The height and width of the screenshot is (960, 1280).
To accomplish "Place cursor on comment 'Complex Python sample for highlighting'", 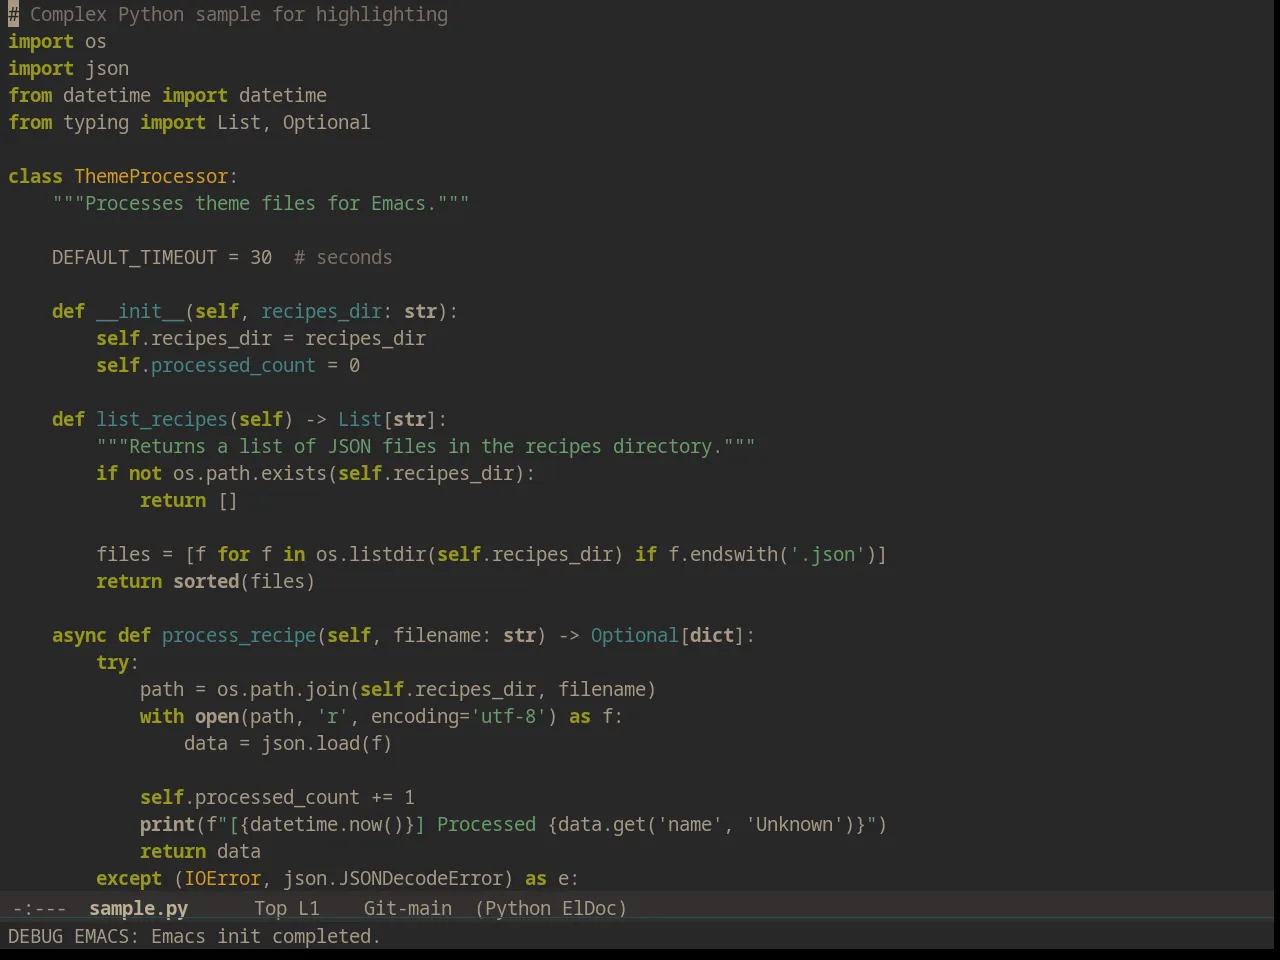I will pyautogui.click(x=238, y=14).
